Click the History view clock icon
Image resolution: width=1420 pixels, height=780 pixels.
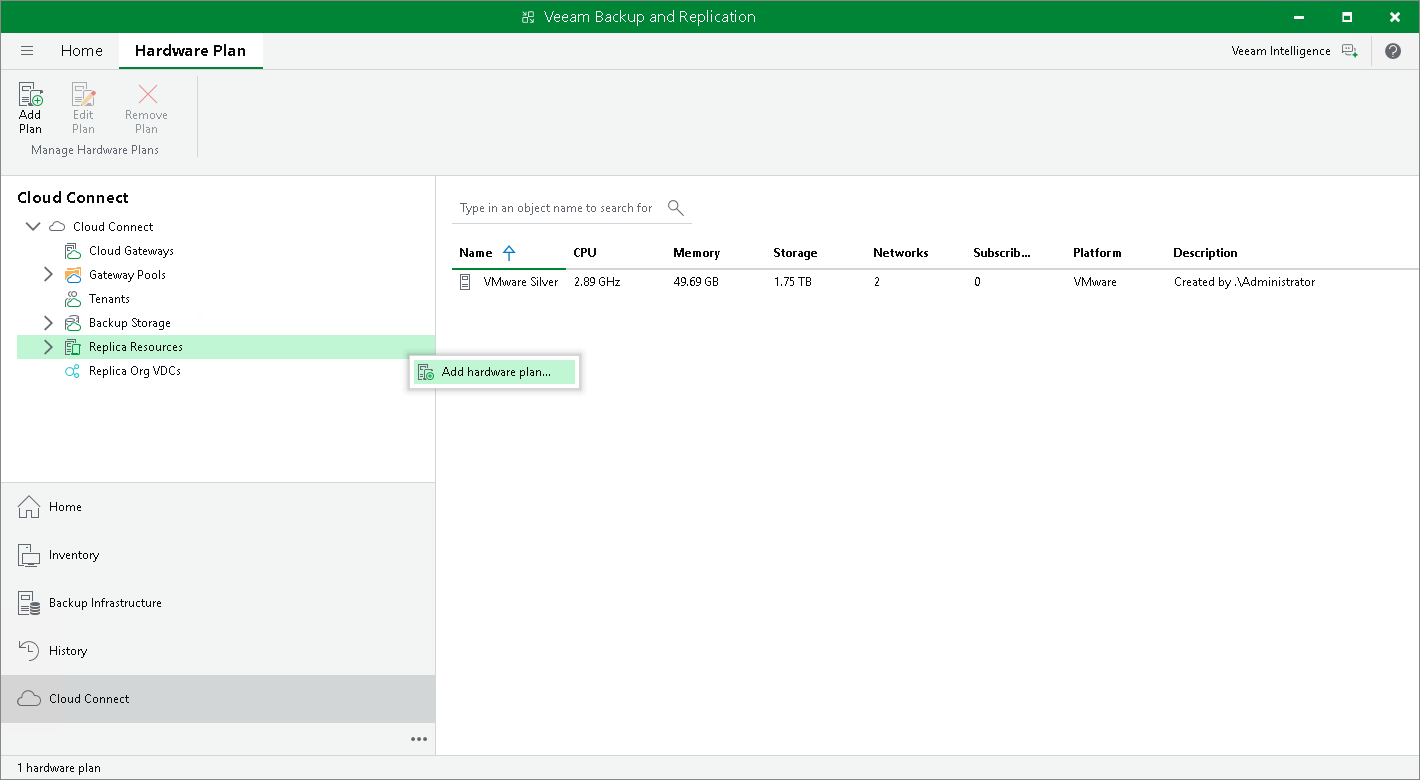[30, 651]
